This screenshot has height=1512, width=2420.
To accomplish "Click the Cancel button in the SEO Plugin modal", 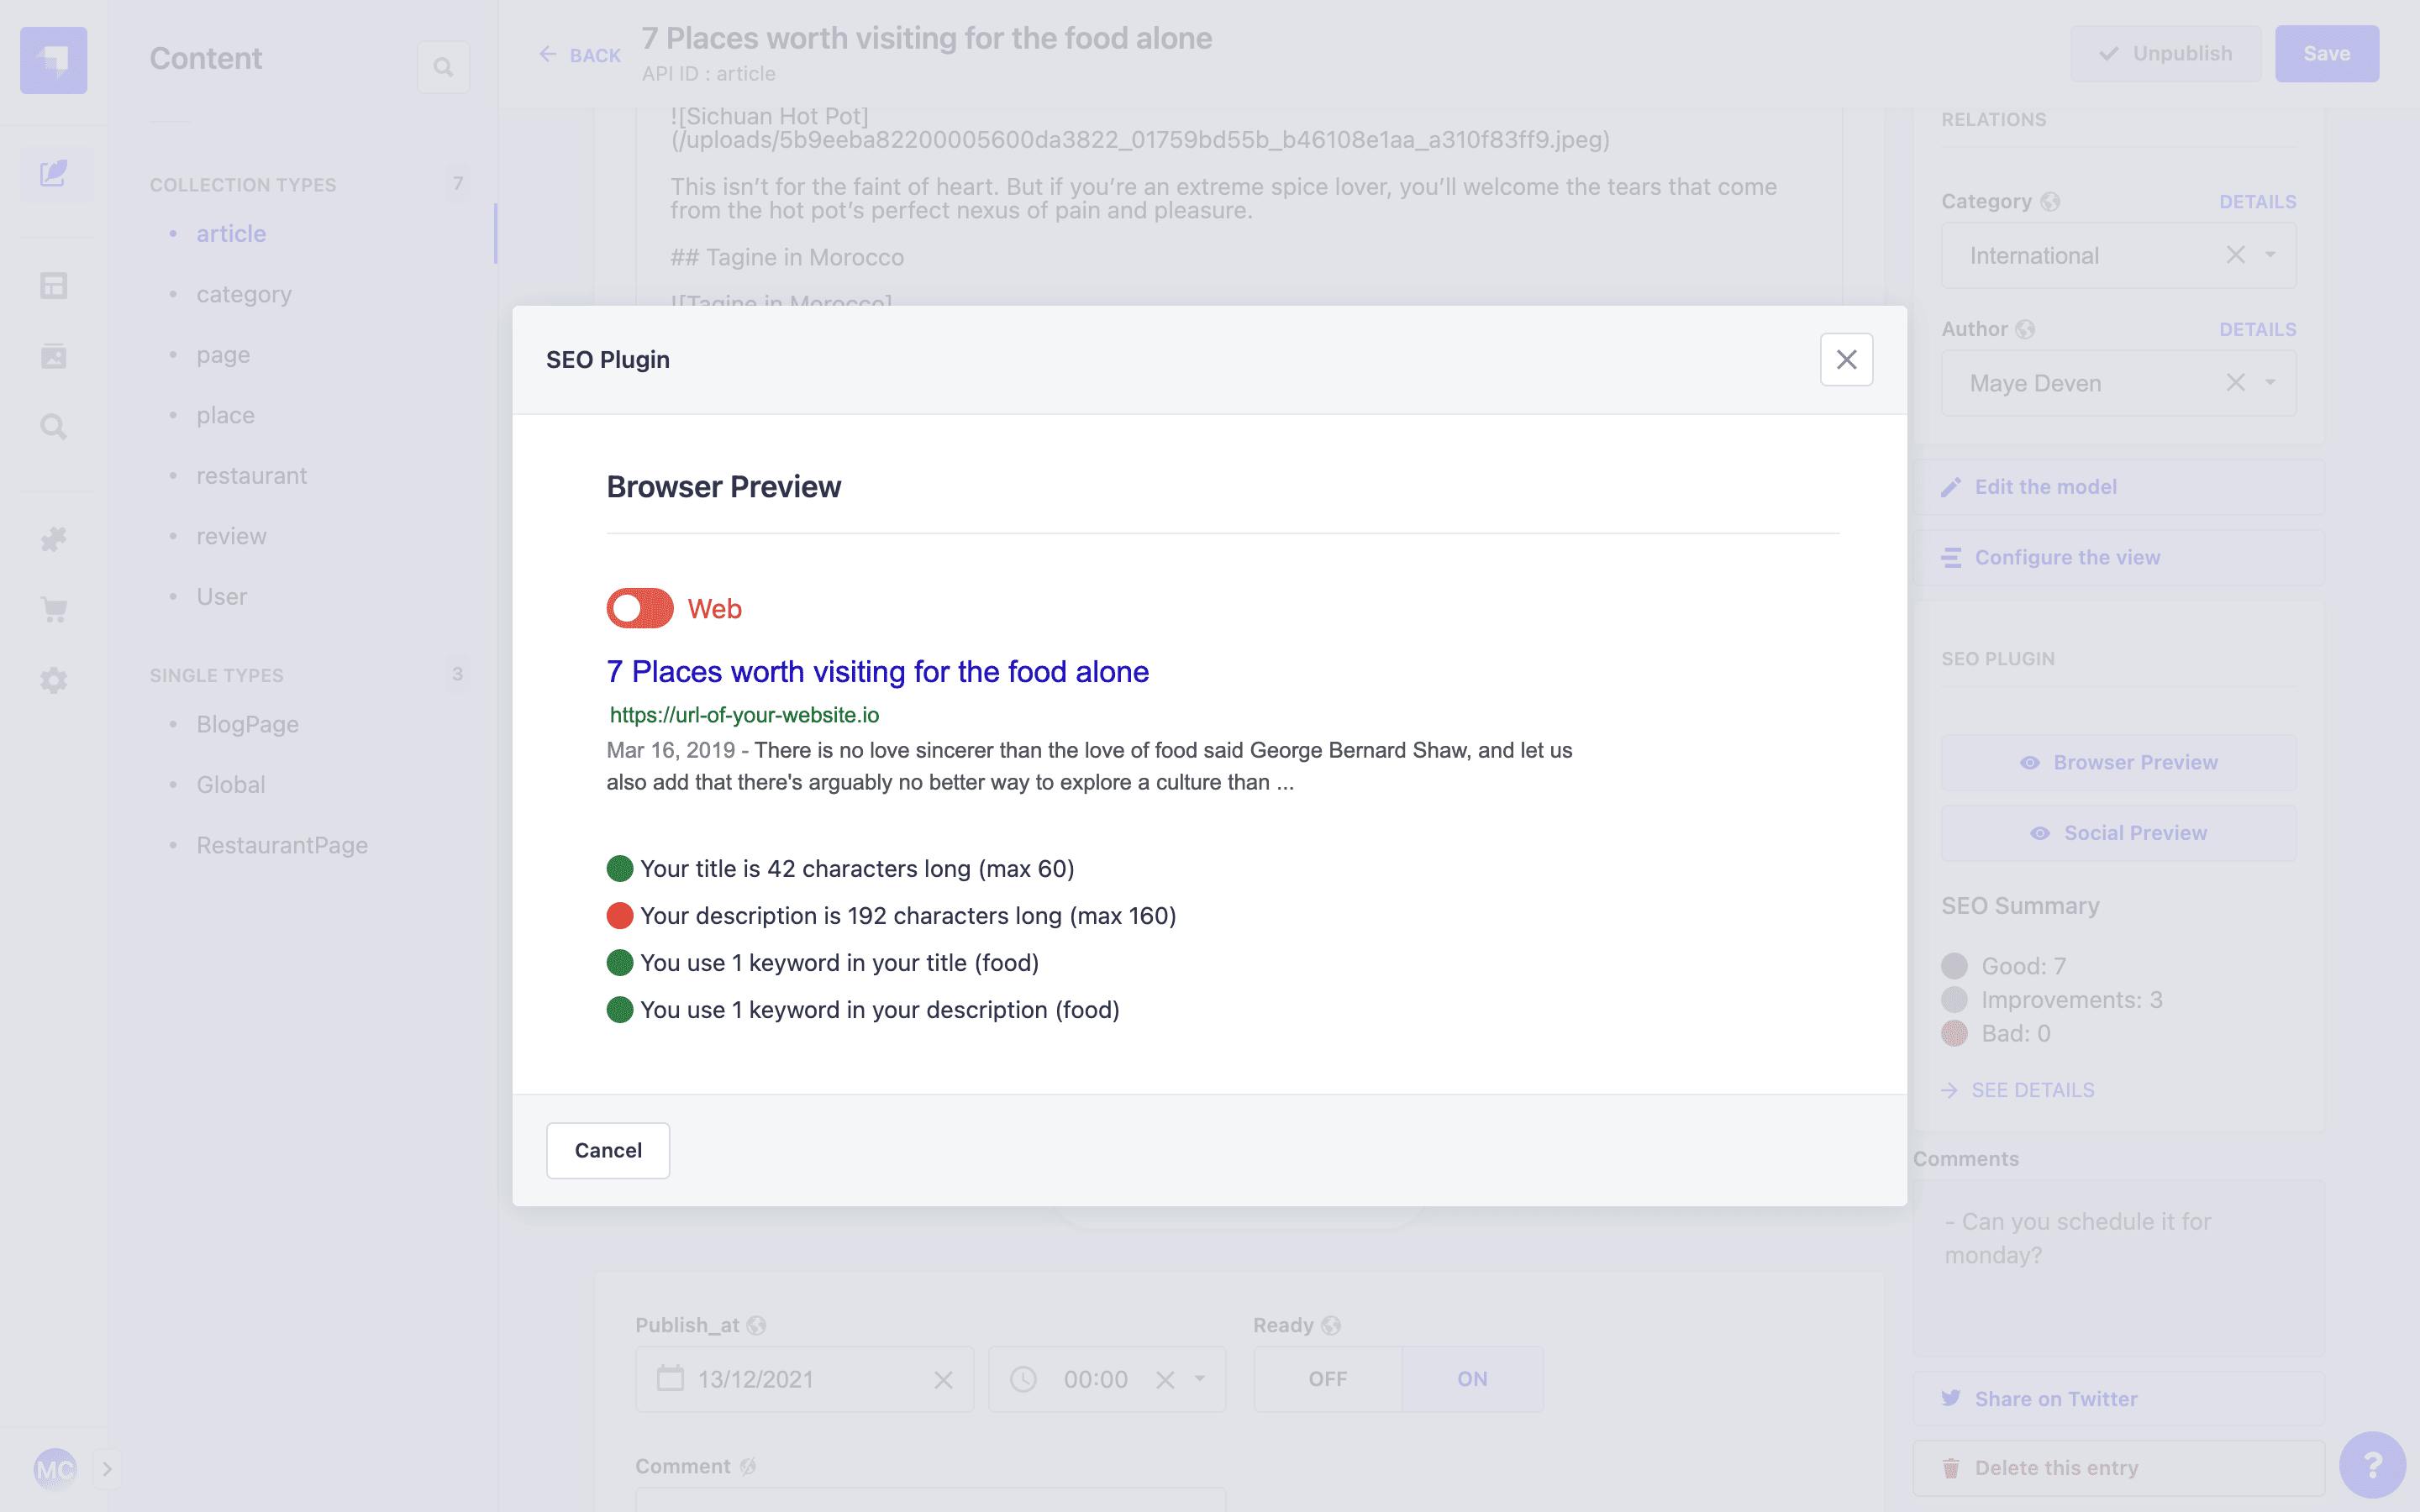I will point(608,1150).
